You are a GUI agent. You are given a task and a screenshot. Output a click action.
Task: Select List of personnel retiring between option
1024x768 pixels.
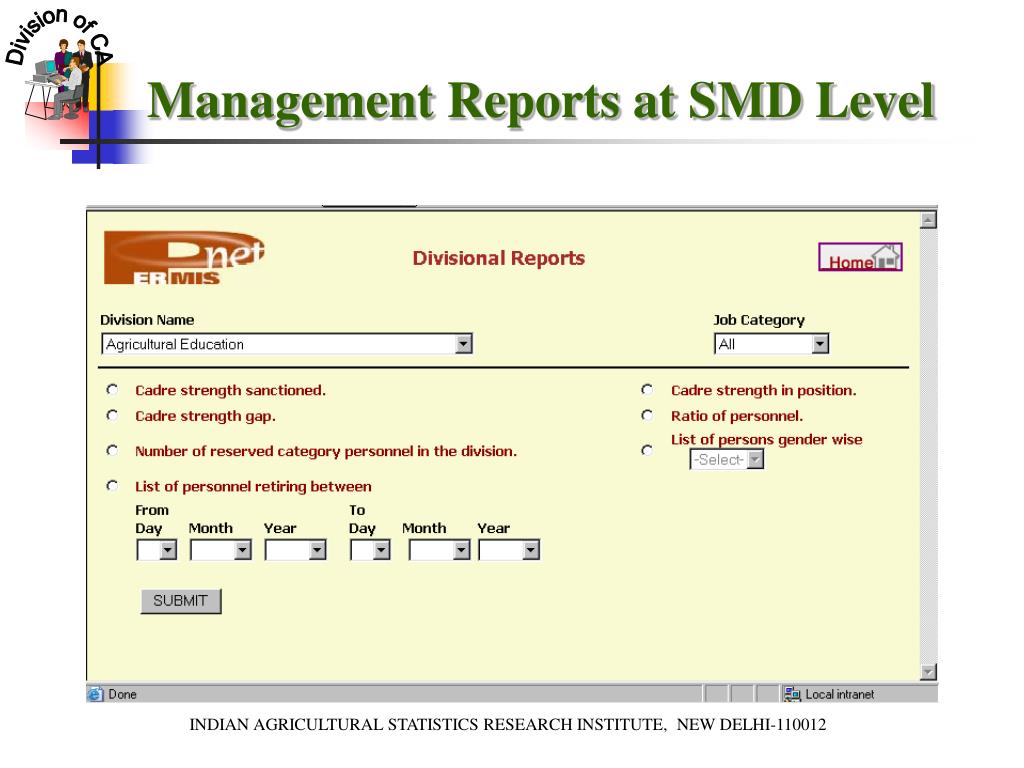tap(112, 486)
